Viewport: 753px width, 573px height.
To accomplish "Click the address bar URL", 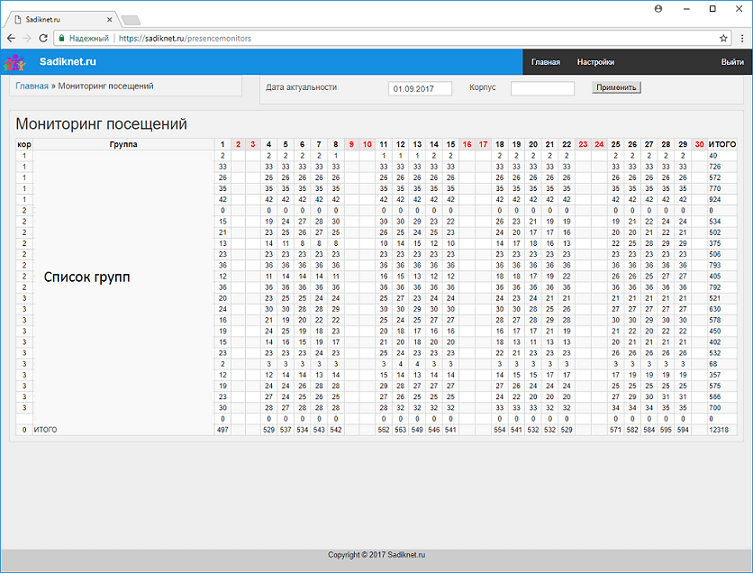I will point(185,38).
